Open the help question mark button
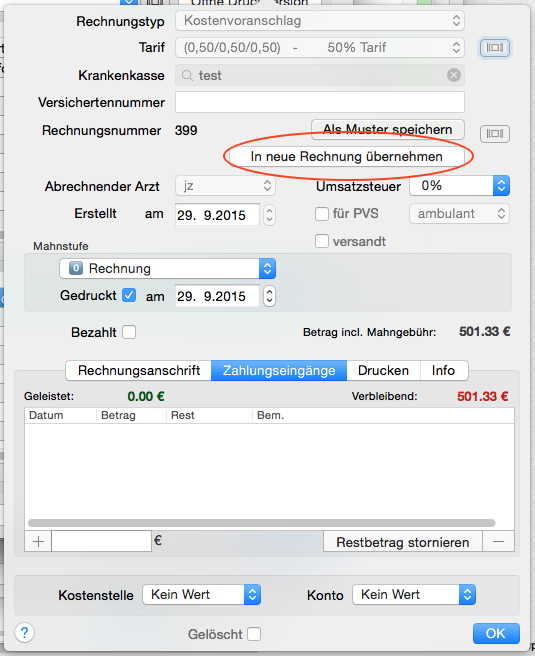 (24, 633)
